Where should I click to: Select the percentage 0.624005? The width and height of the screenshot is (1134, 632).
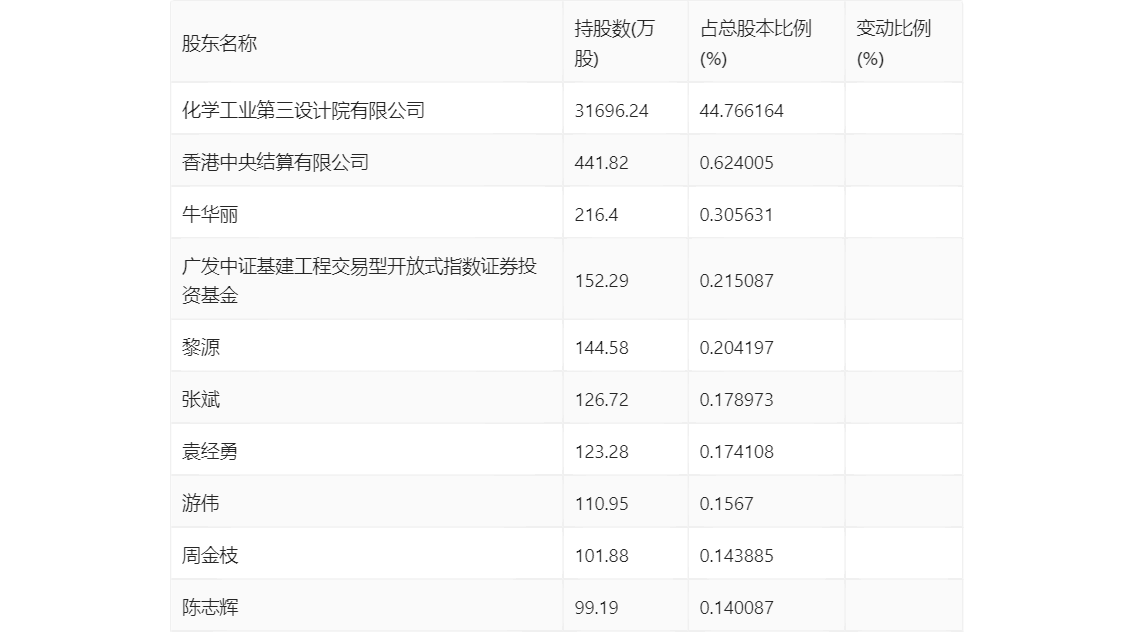pyautogui.click(x=736, y=163)
